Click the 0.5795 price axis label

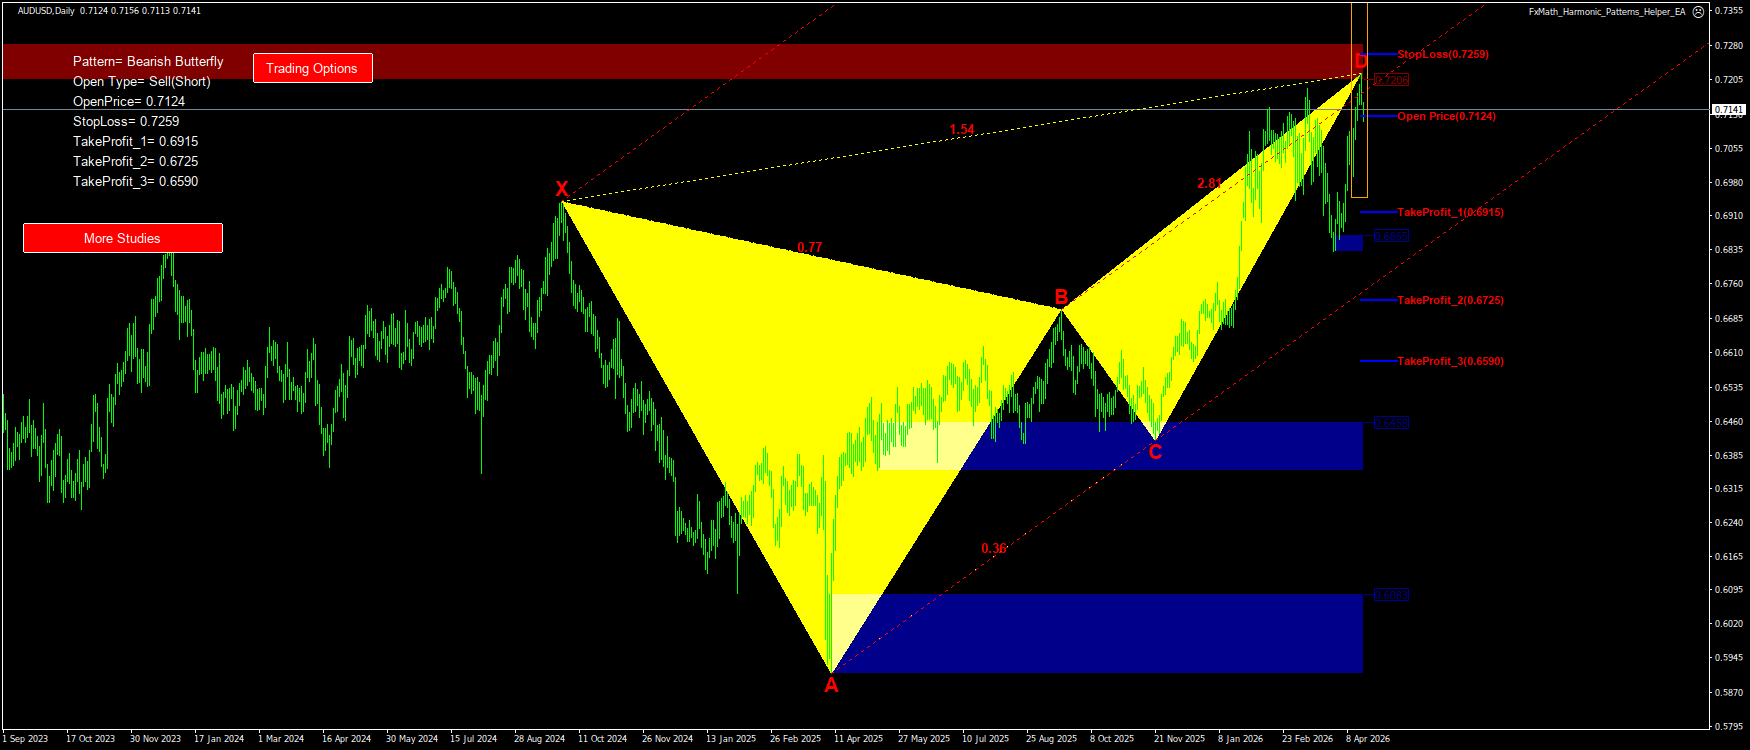point(1729,726)
